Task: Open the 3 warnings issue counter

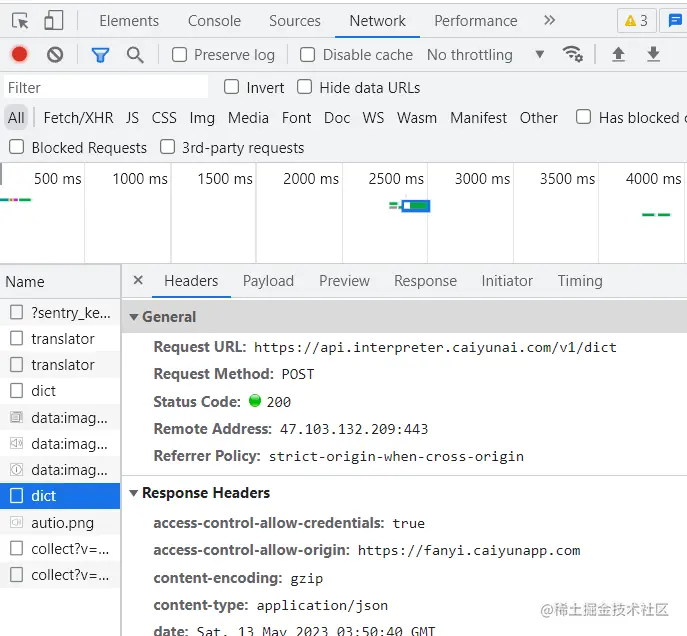Action: coord(637,21)
